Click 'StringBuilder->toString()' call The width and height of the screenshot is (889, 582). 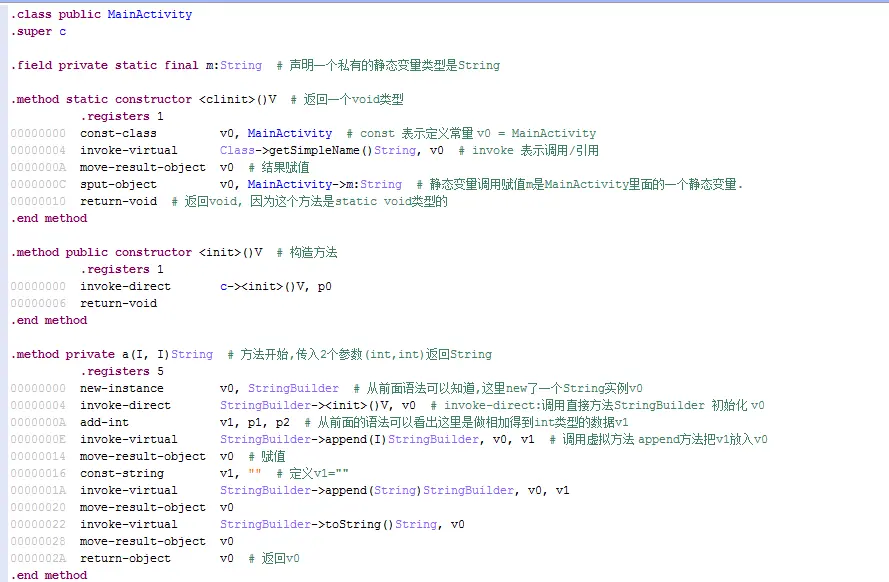click(x=307, y=524)
